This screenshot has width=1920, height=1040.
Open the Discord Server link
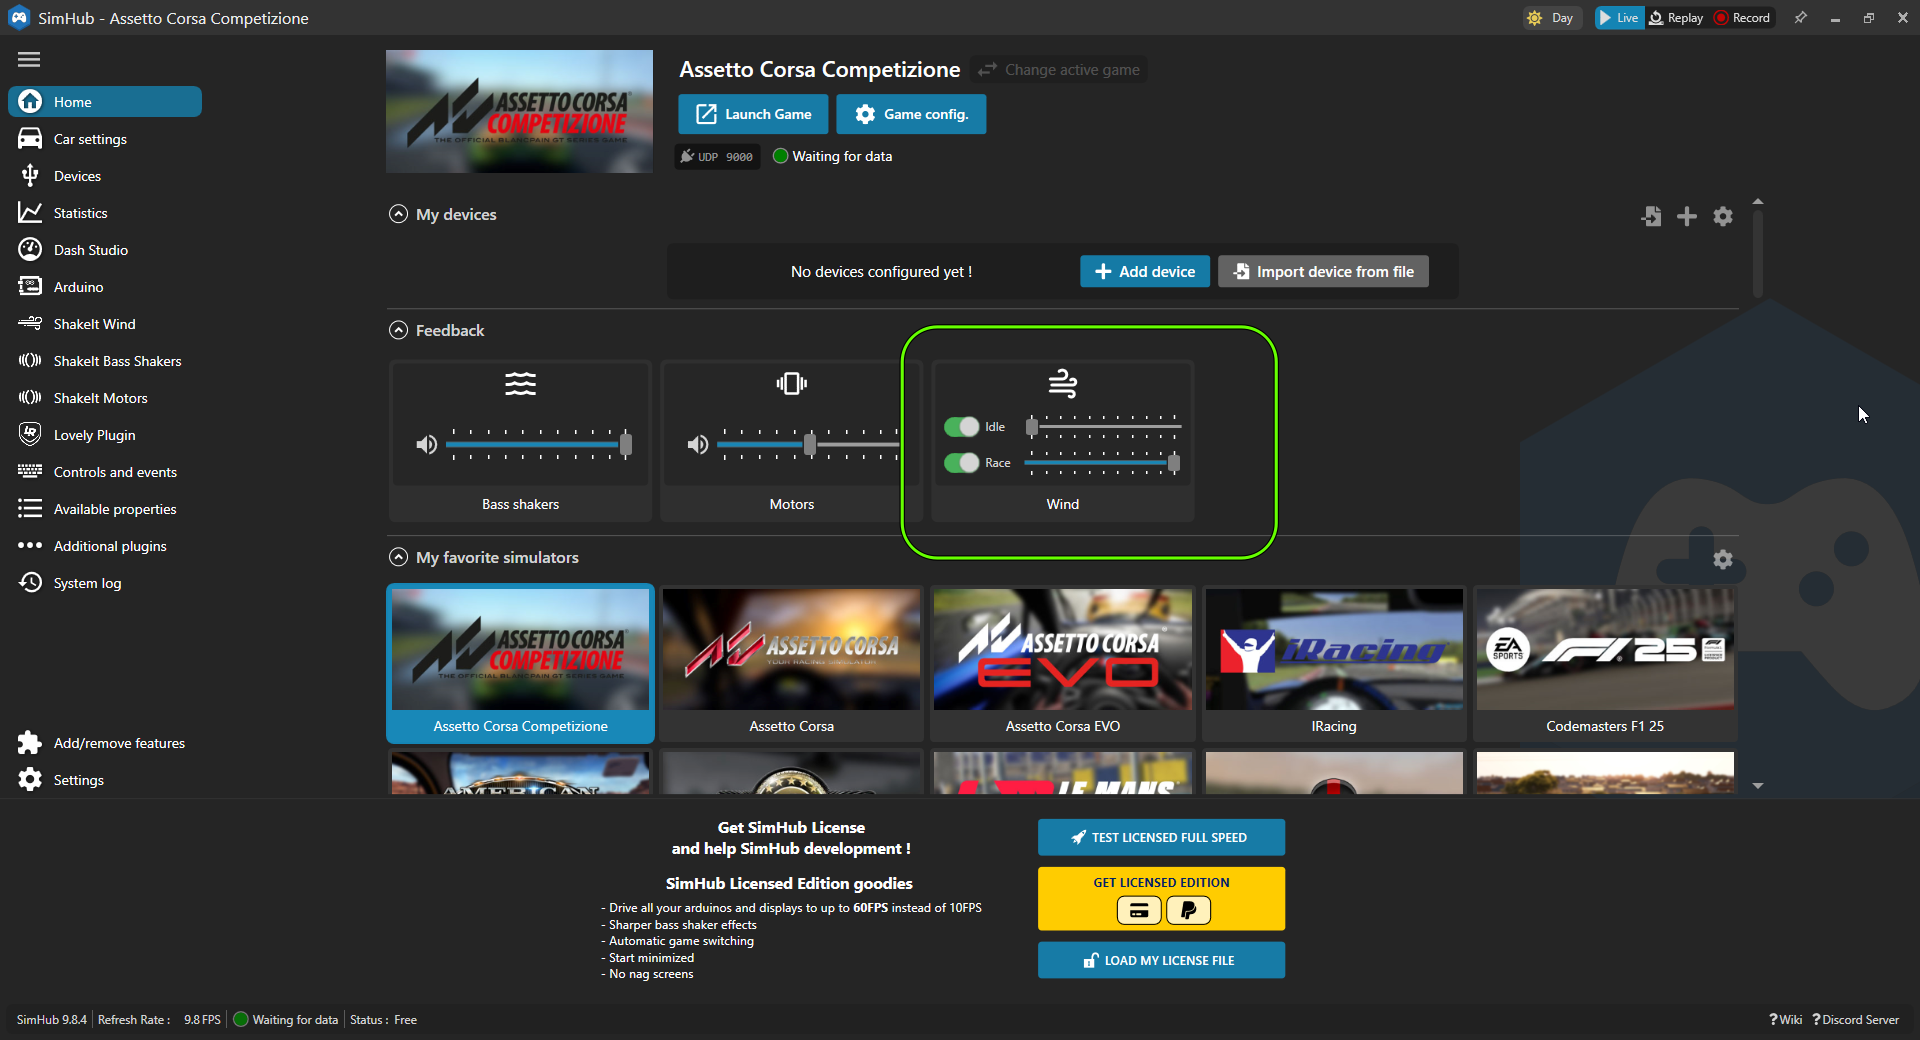pos(1855,1020)
